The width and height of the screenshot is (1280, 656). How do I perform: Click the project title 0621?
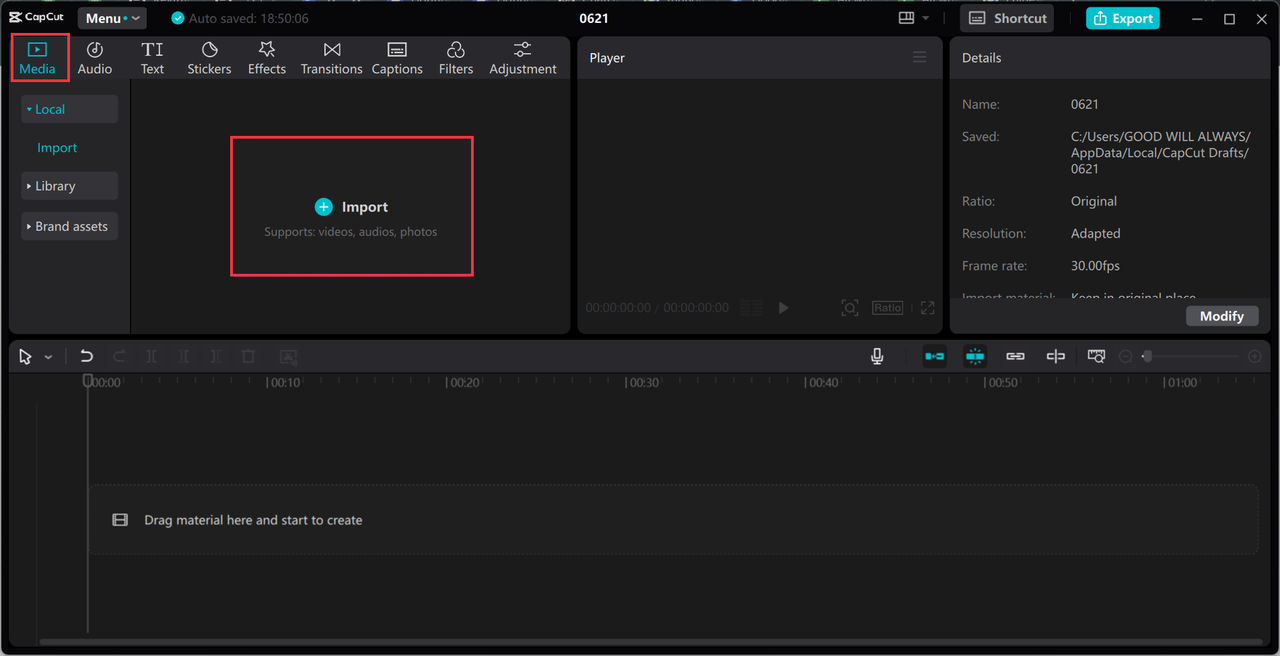[x=594, y=18]
